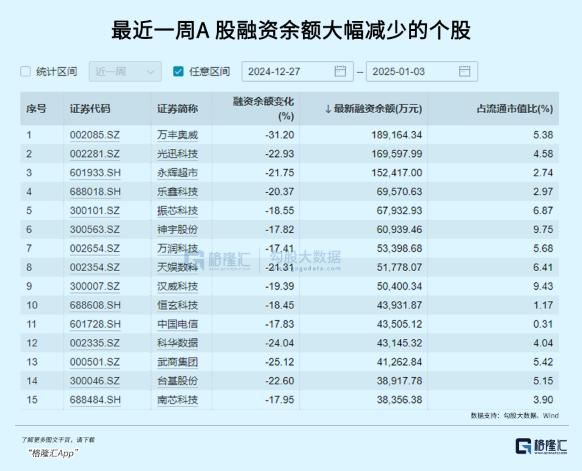Image resolution: width=582 pixels, height=471 pixels.
Task: Click stock name 中国电信
Action: coord(177,324)
